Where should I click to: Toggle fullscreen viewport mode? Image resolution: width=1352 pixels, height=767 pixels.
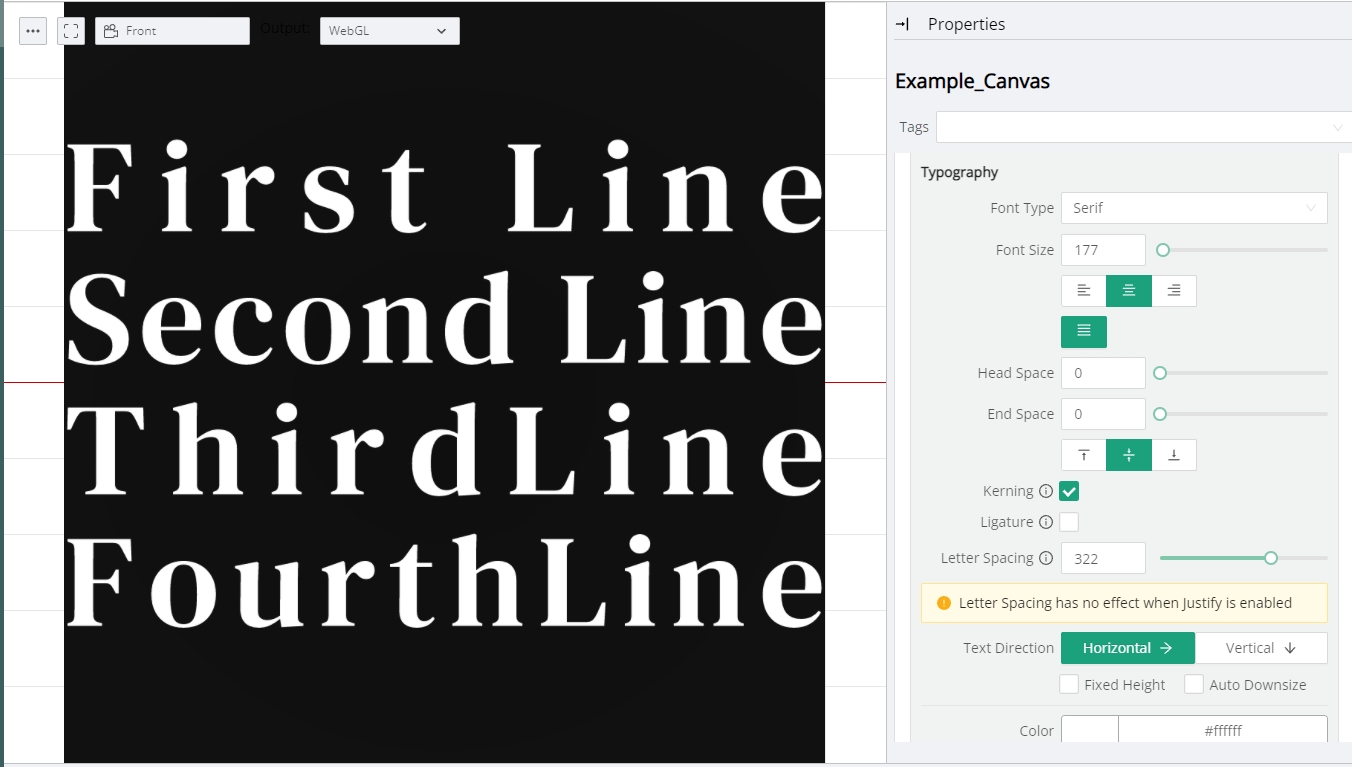point(71,31)
